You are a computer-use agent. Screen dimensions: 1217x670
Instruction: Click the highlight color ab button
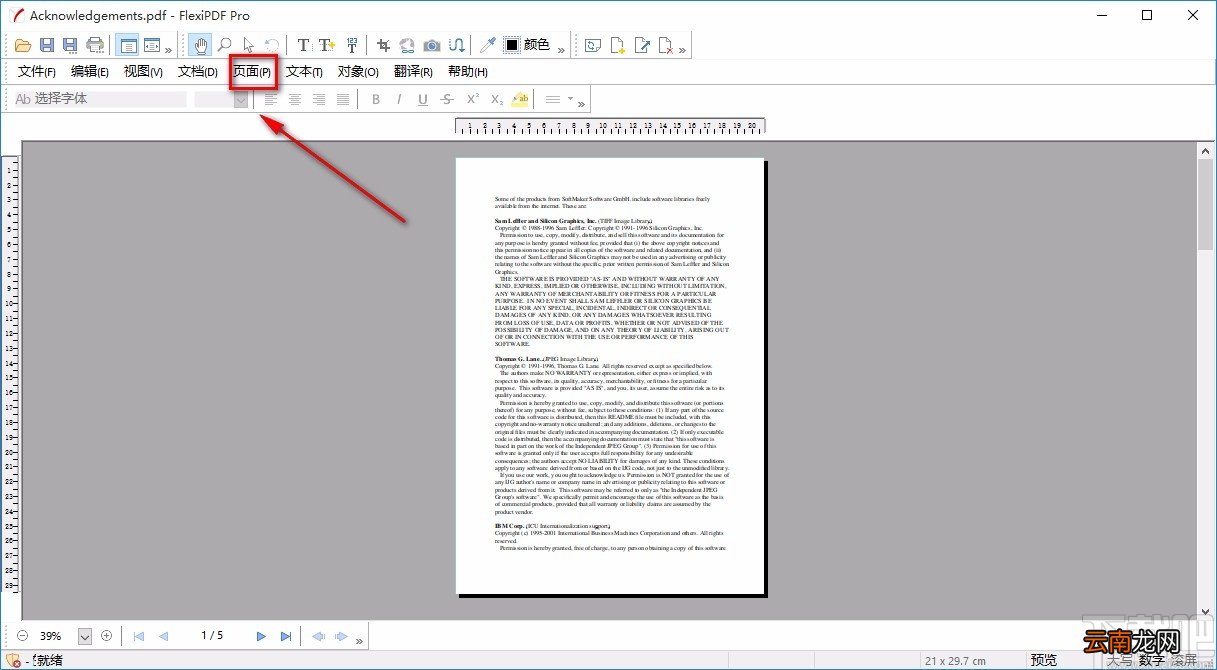520,99
